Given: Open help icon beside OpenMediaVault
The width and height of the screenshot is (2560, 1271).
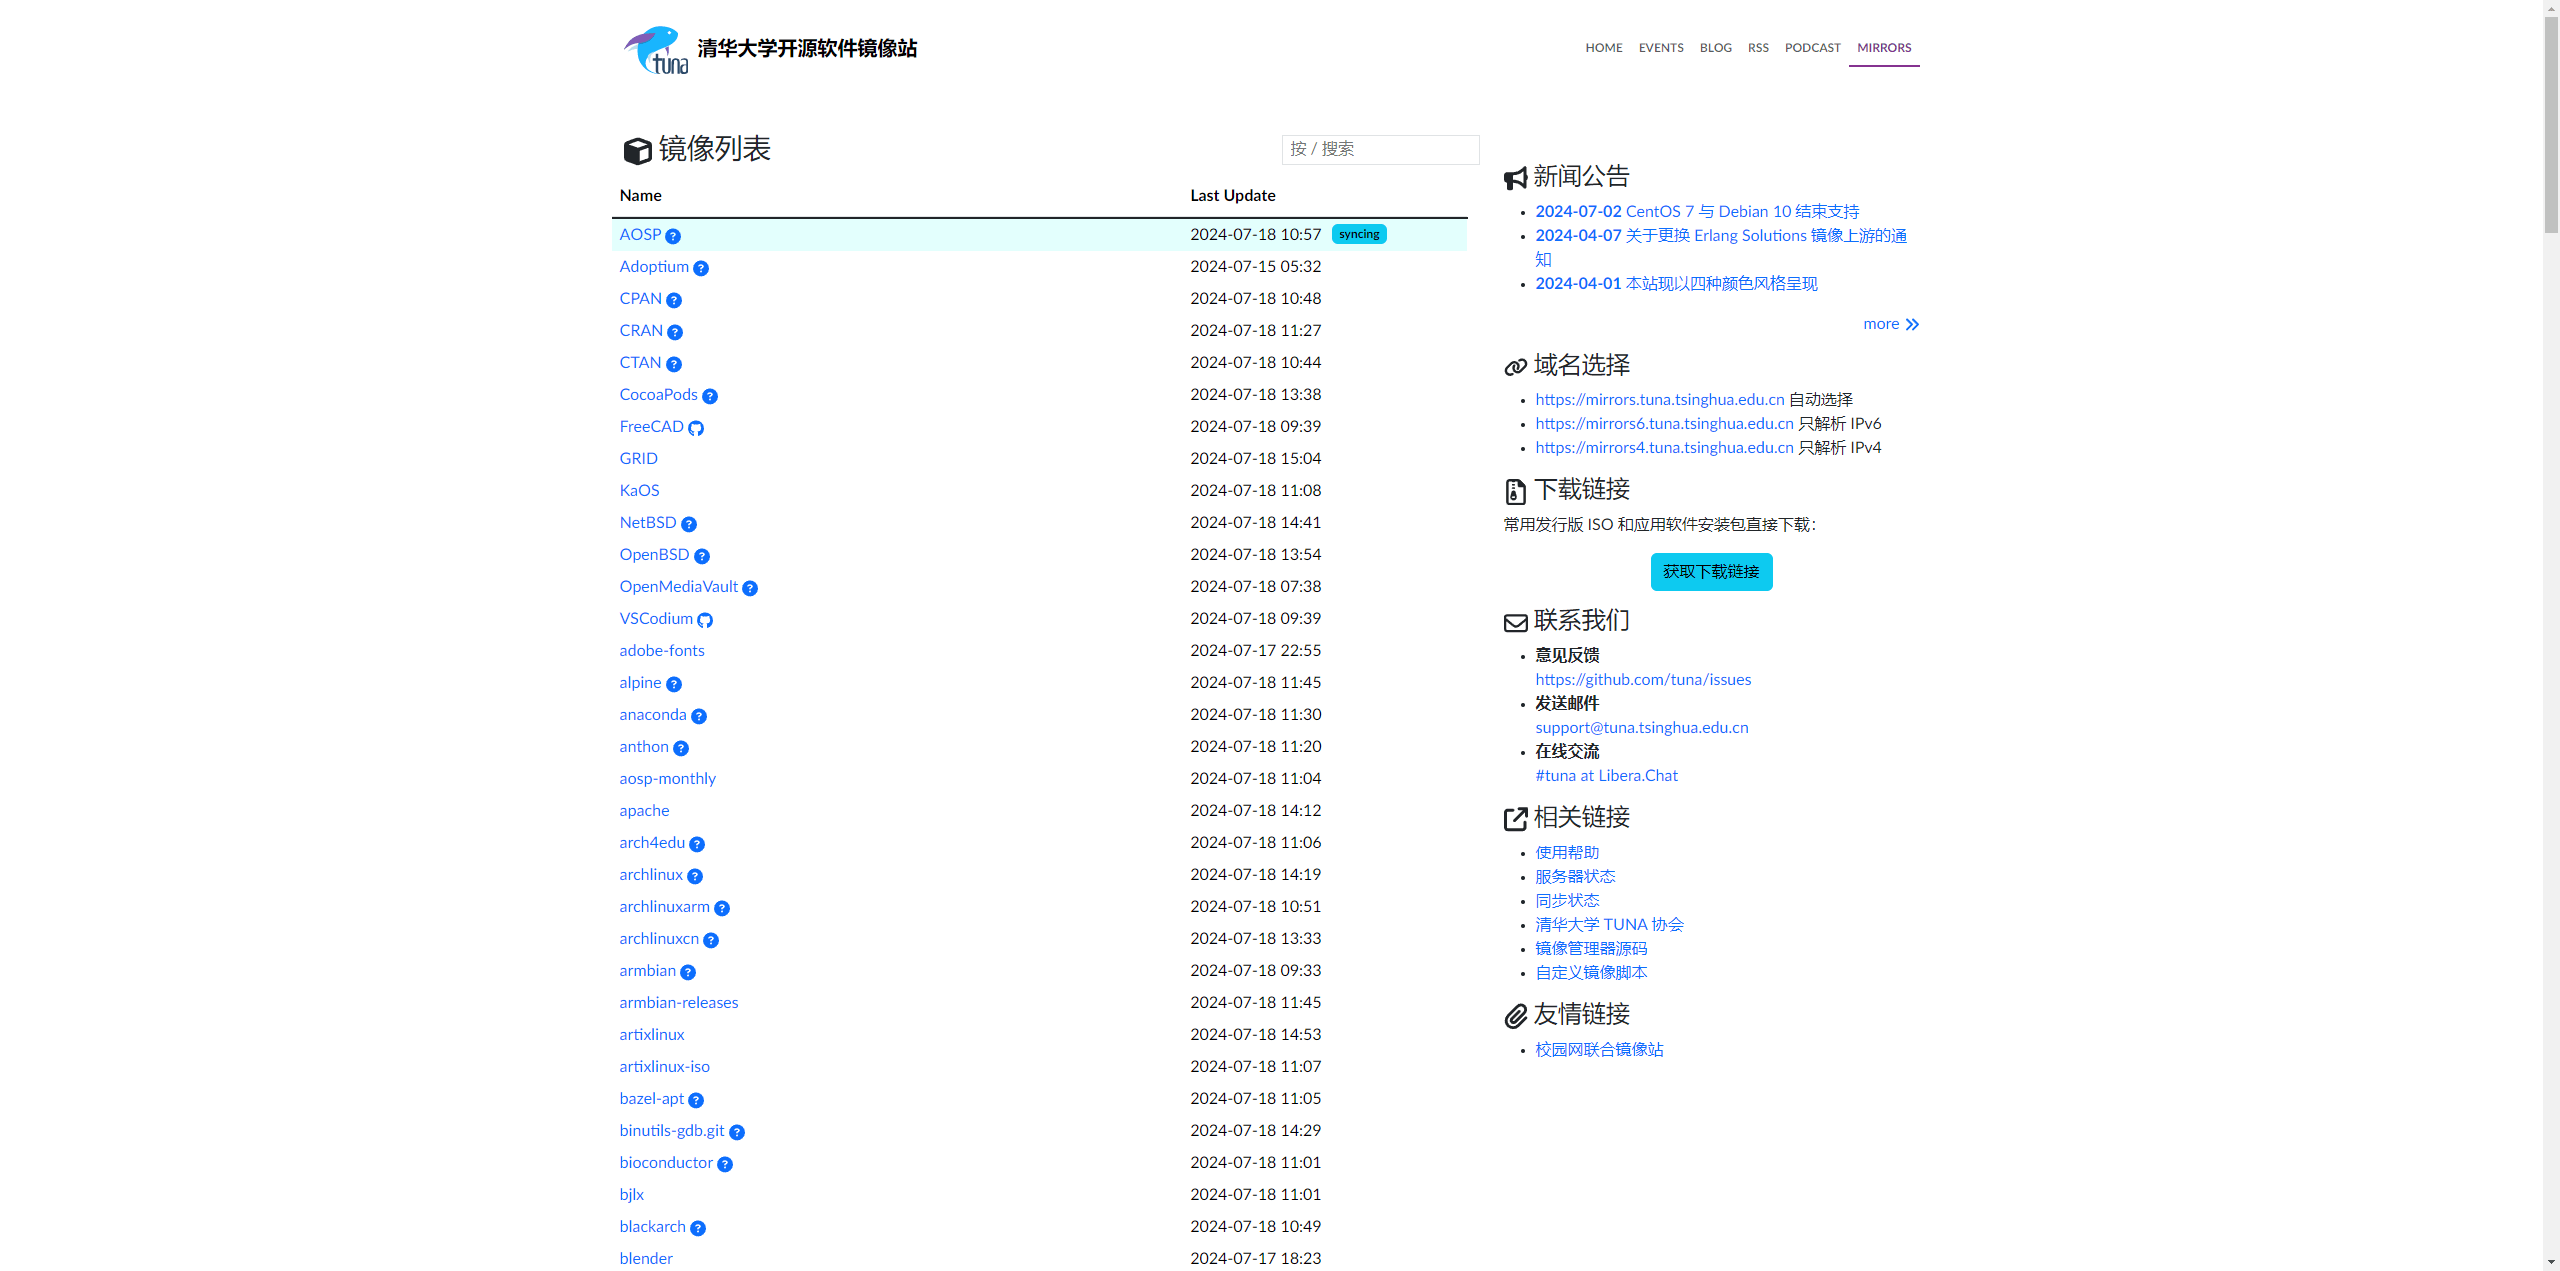Looking at the screenshot, I should (750, 588).
